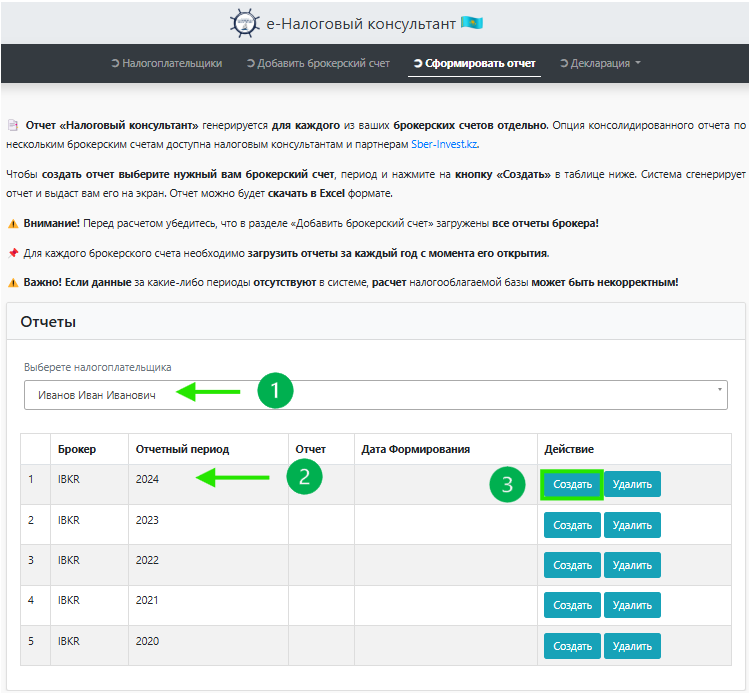Click the Kazakhstan flag icon in header
The height and width of the screenshot is (693, 751).
[x=472, y=23]
